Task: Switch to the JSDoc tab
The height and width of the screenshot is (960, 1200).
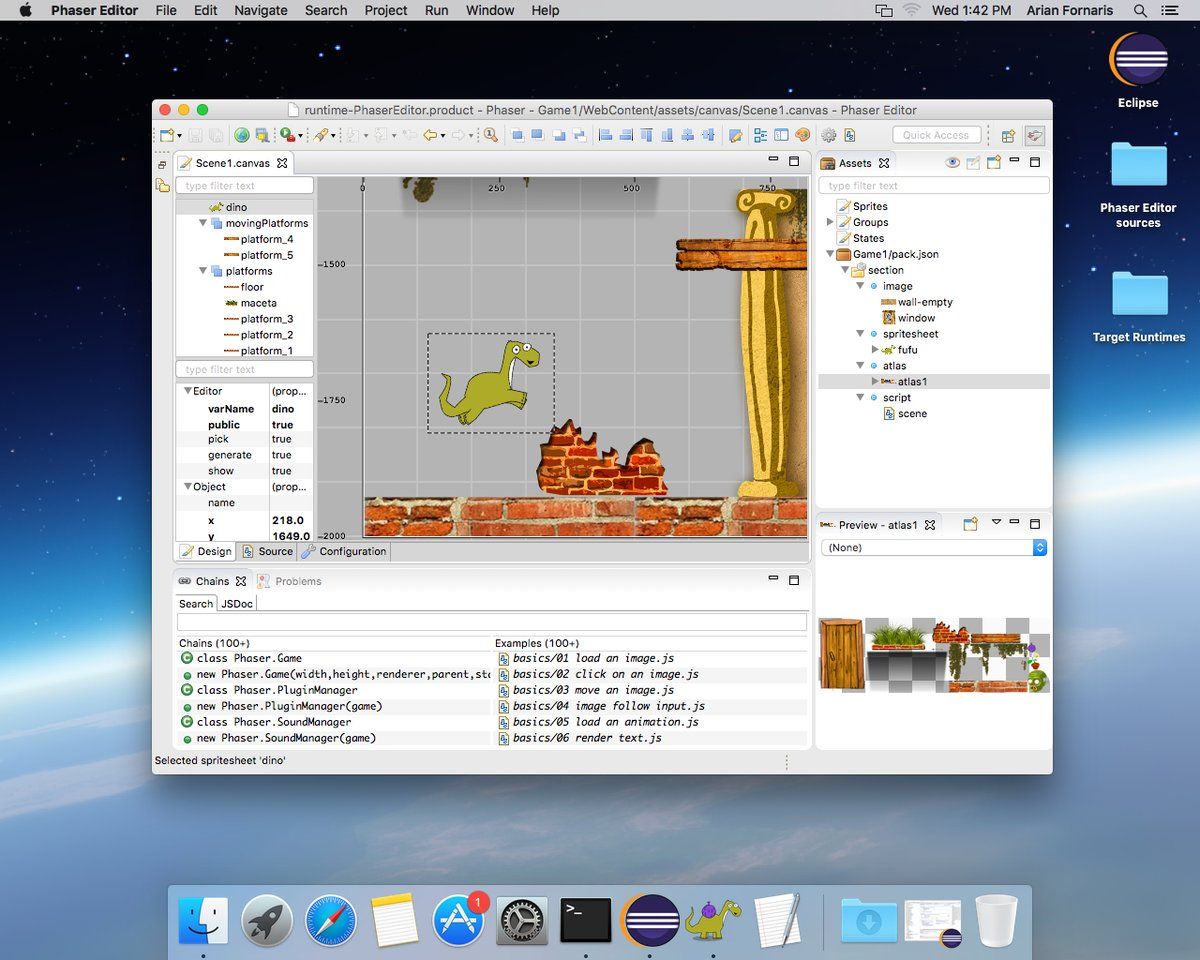Action: [237, 604]
